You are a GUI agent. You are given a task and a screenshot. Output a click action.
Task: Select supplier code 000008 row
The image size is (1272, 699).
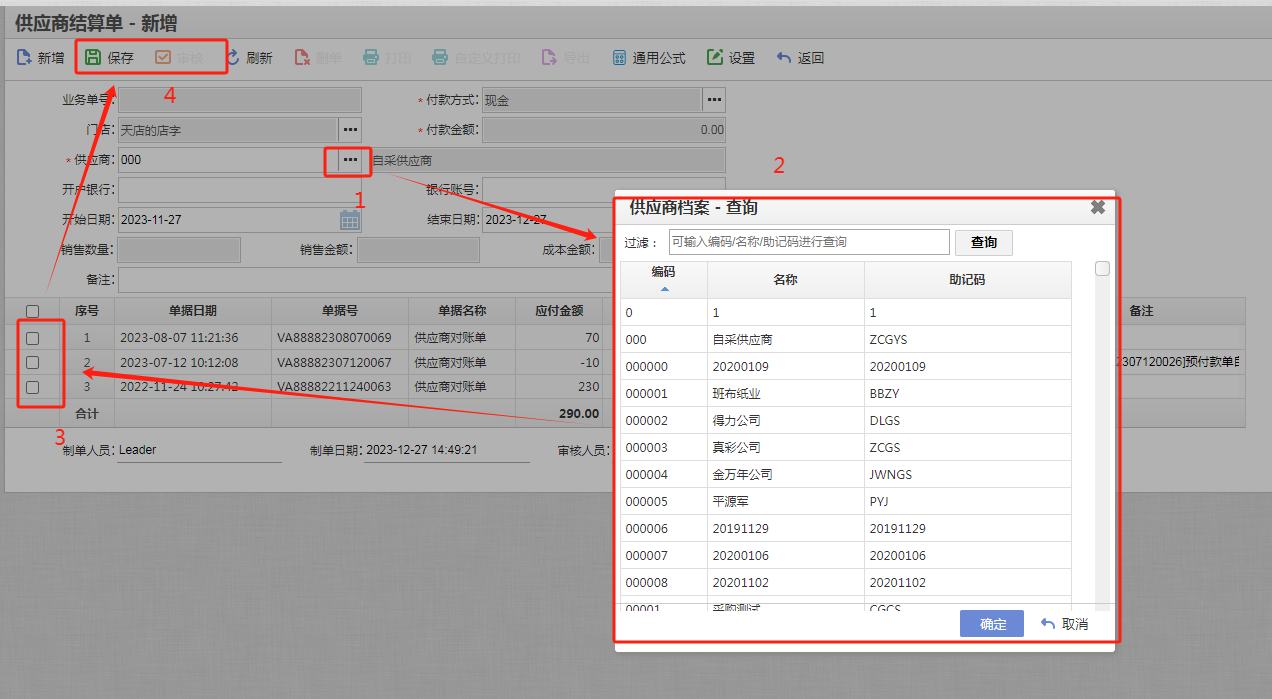846,583
